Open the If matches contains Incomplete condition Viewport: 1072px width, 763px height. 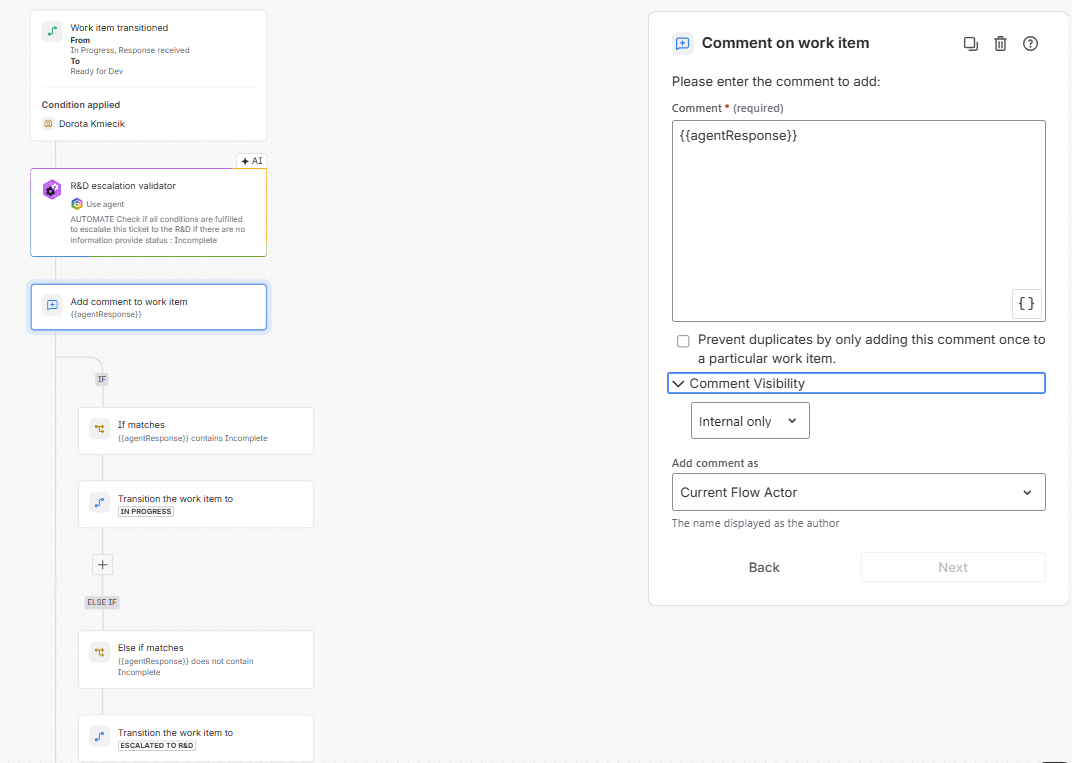[196, 431]
